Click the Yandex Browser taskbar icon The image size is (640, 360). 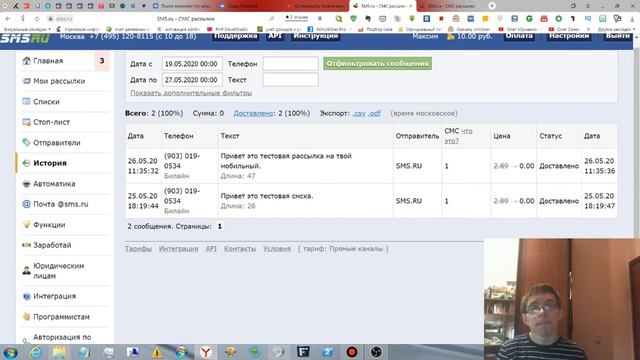206,352
